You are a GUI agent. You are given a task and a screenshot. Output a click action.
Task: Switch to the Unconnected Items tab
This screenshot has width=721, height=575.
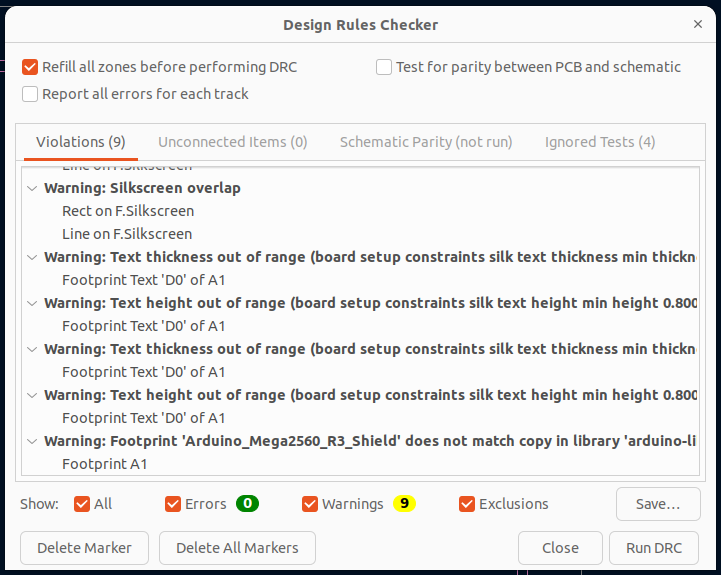pos(232,142)
